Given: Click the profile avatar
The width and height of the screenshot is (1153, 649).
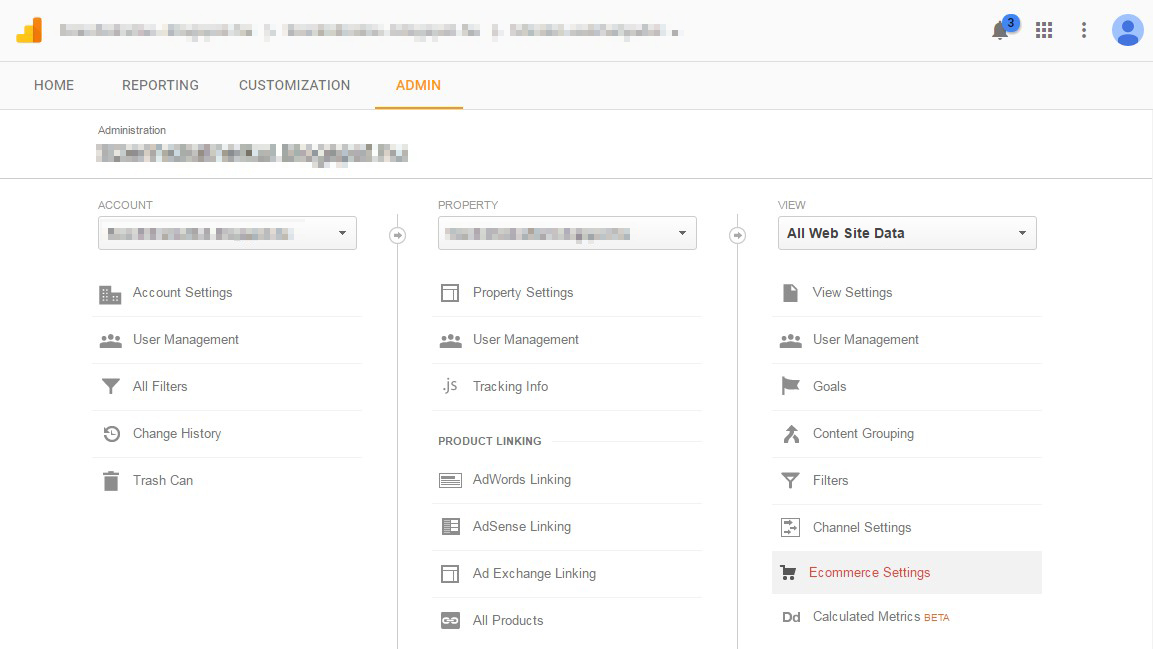Looking at the screenshot, I should pyautogui.click(x=1127, y=30).
